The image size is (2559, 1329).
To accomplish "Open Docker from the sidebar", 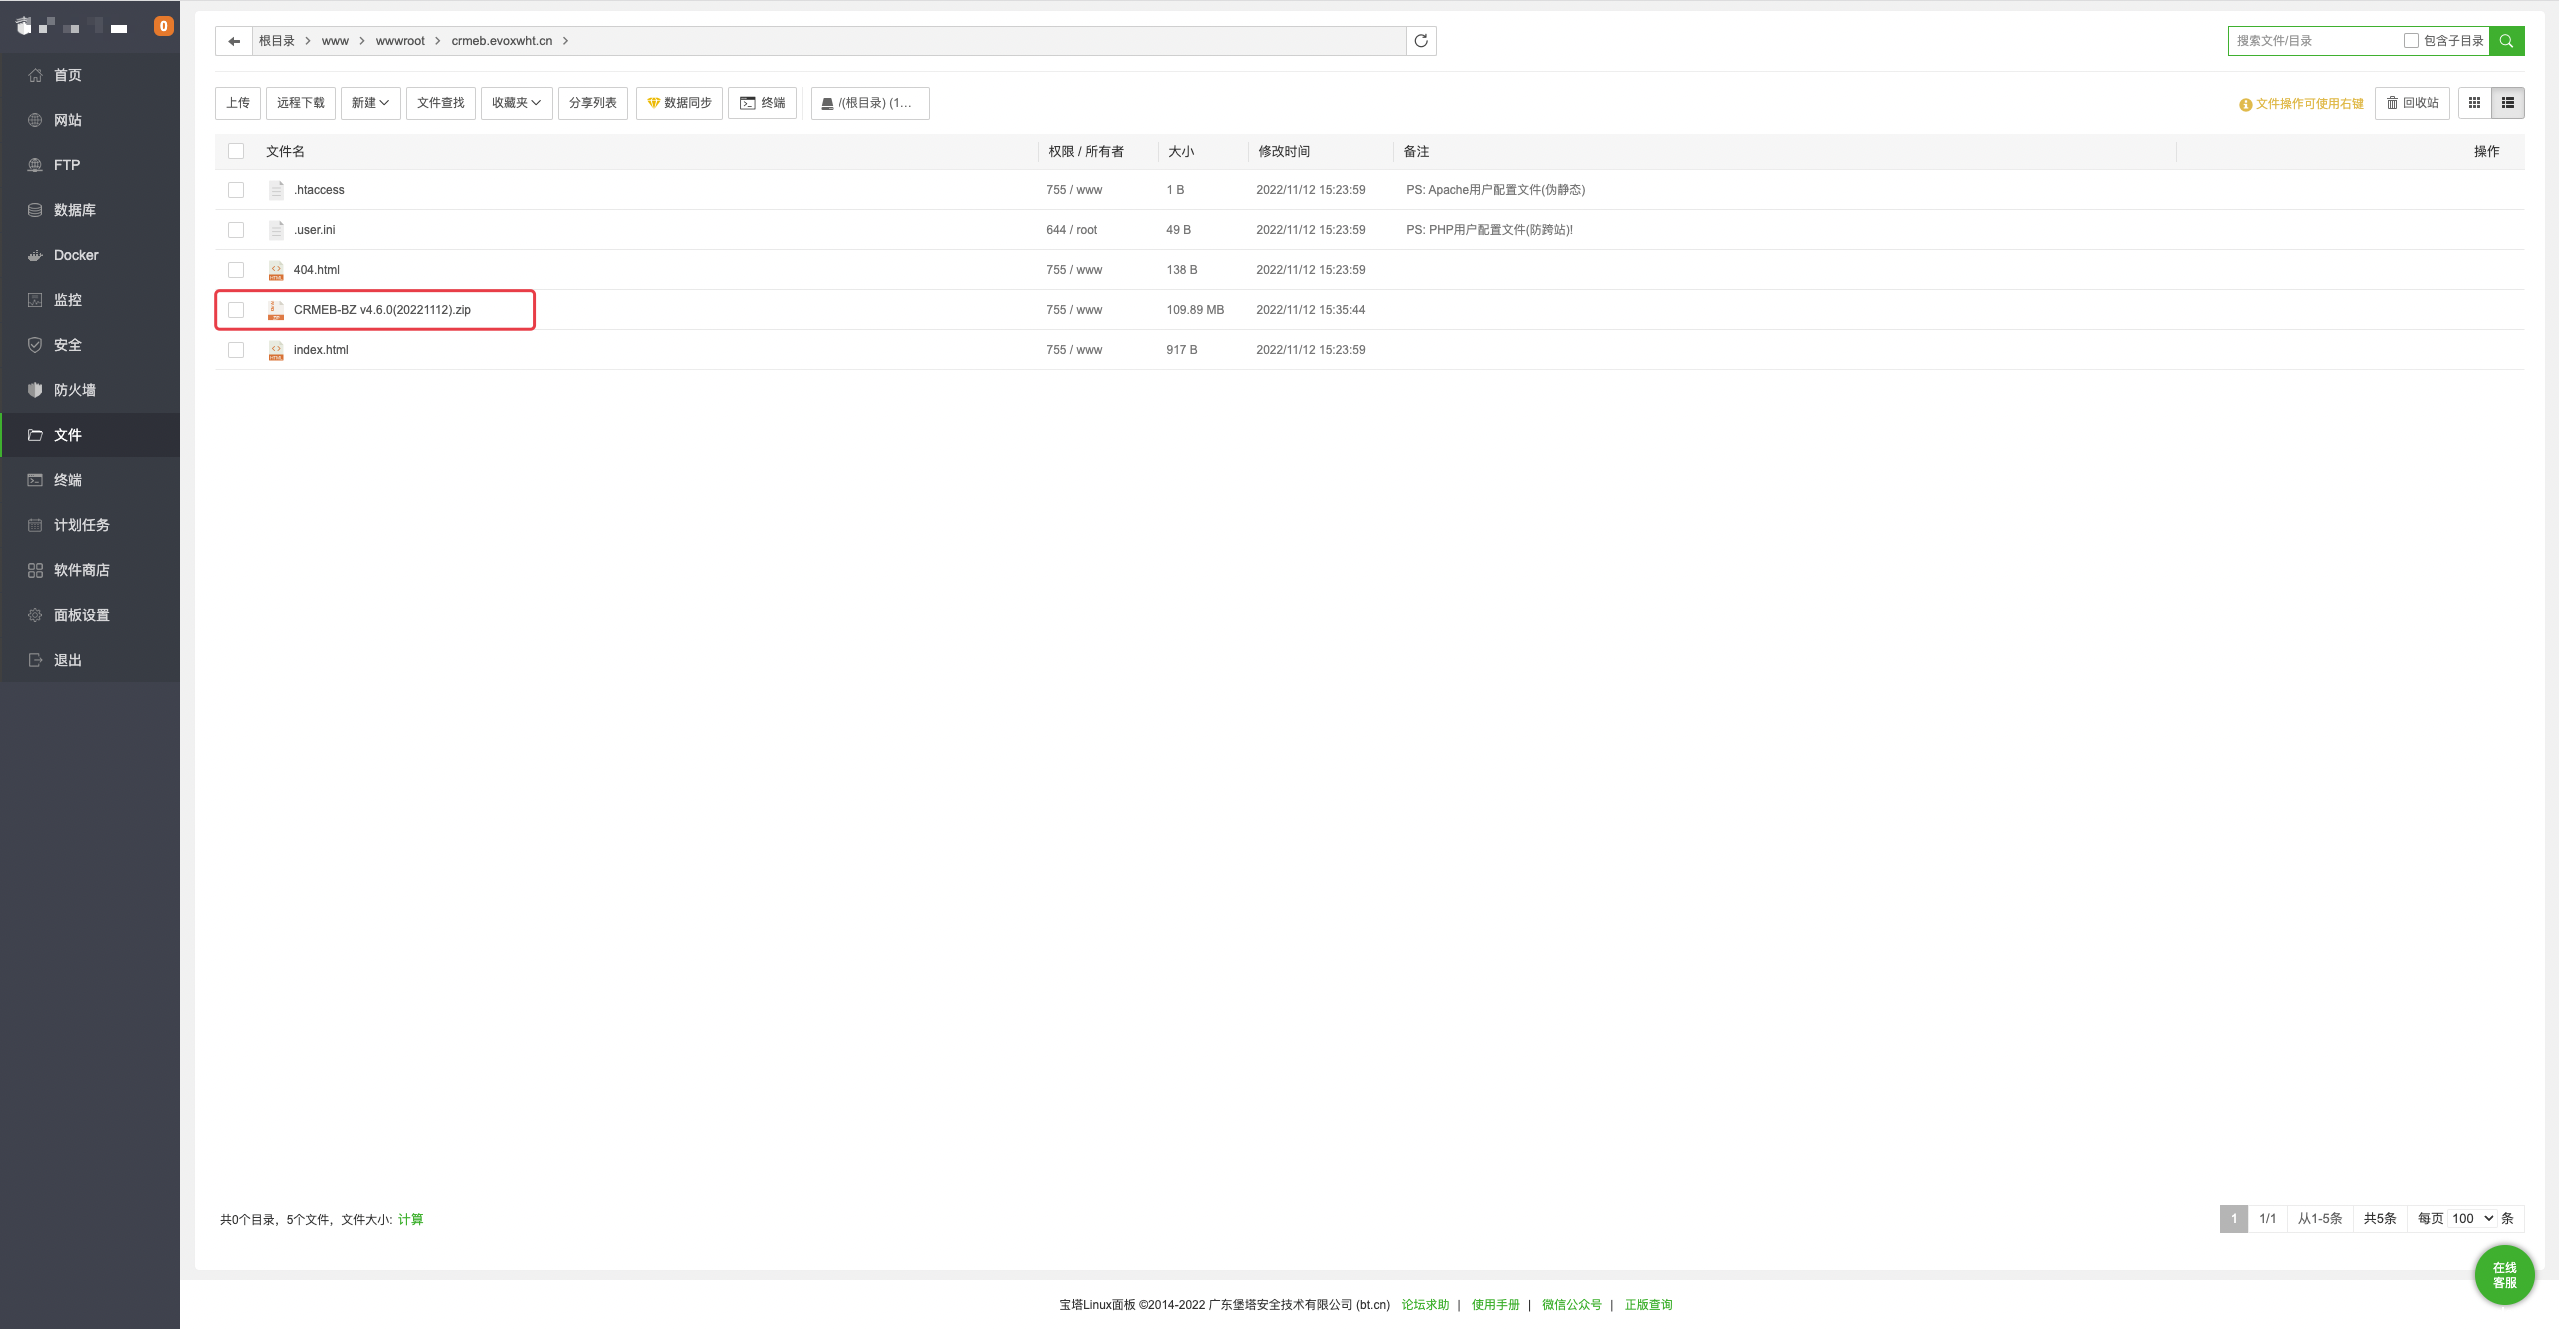I will 76,255.
